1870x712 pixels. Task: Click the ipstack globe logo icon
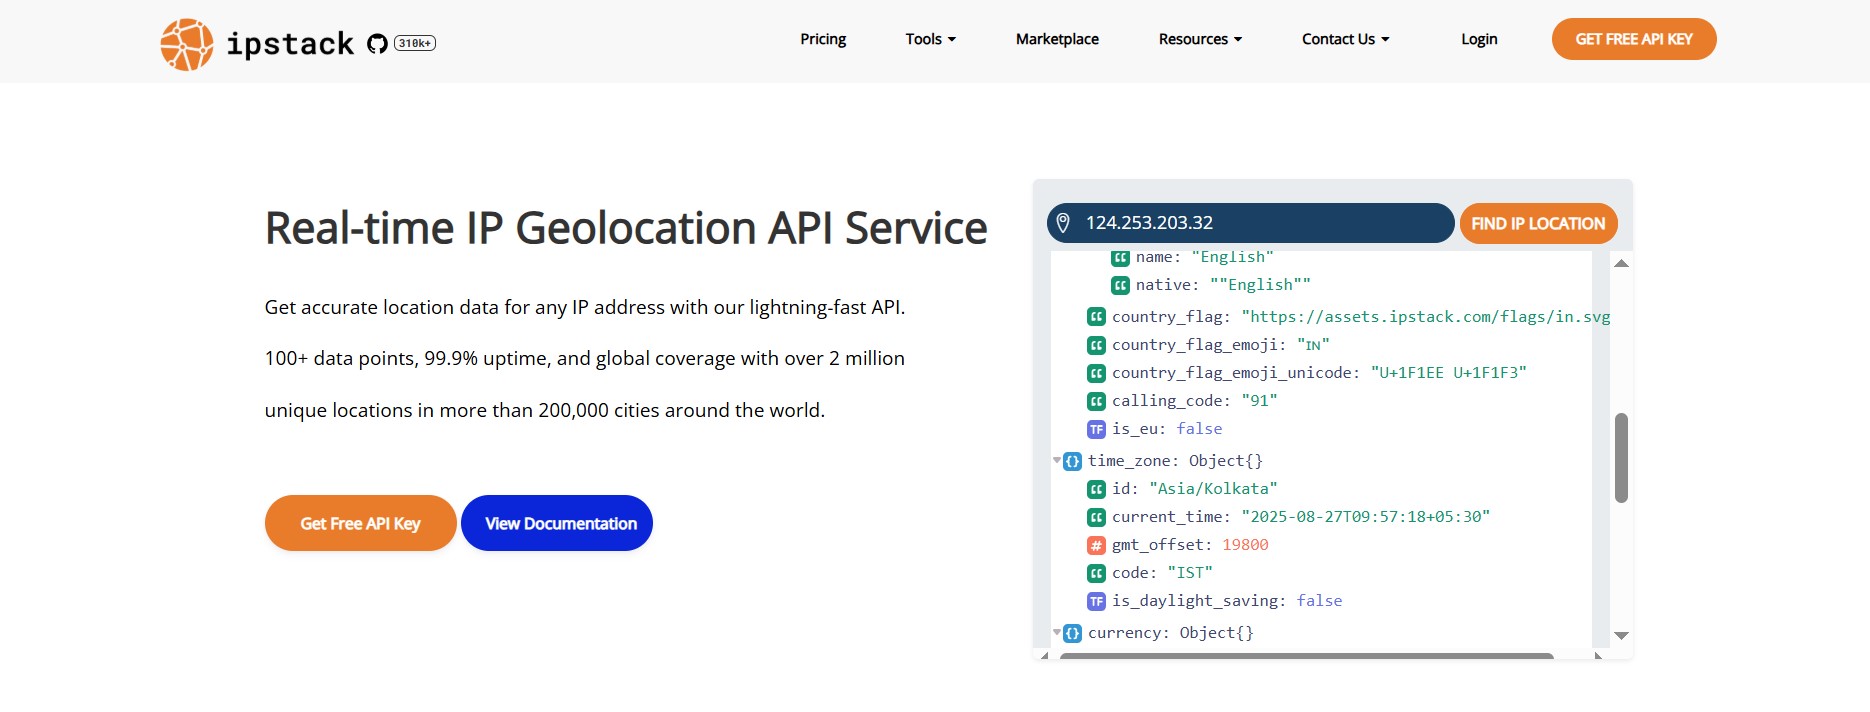pyautogui.click(x=187, y=44)
